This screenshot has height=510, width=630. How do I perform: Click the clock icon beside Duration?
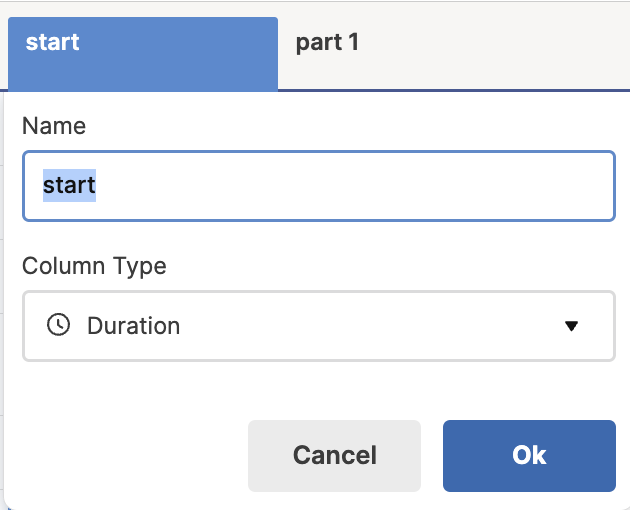[x=59, y=325]
